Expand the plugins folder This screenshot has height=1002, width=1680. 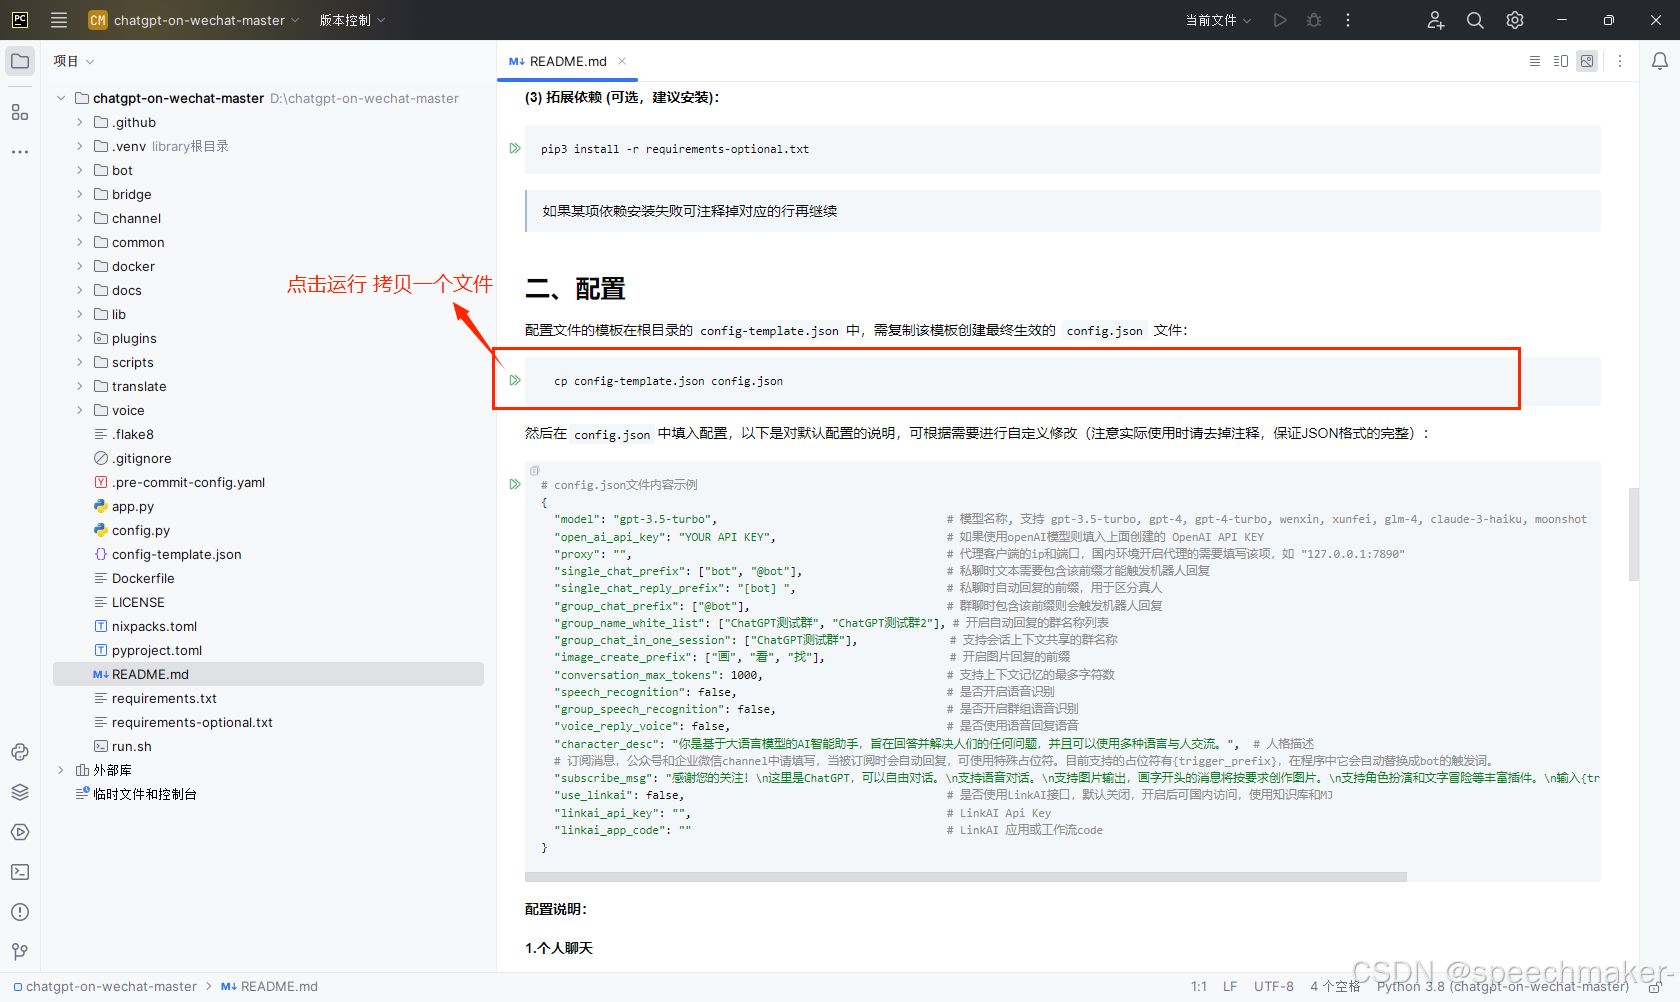[x=80, y=338]
